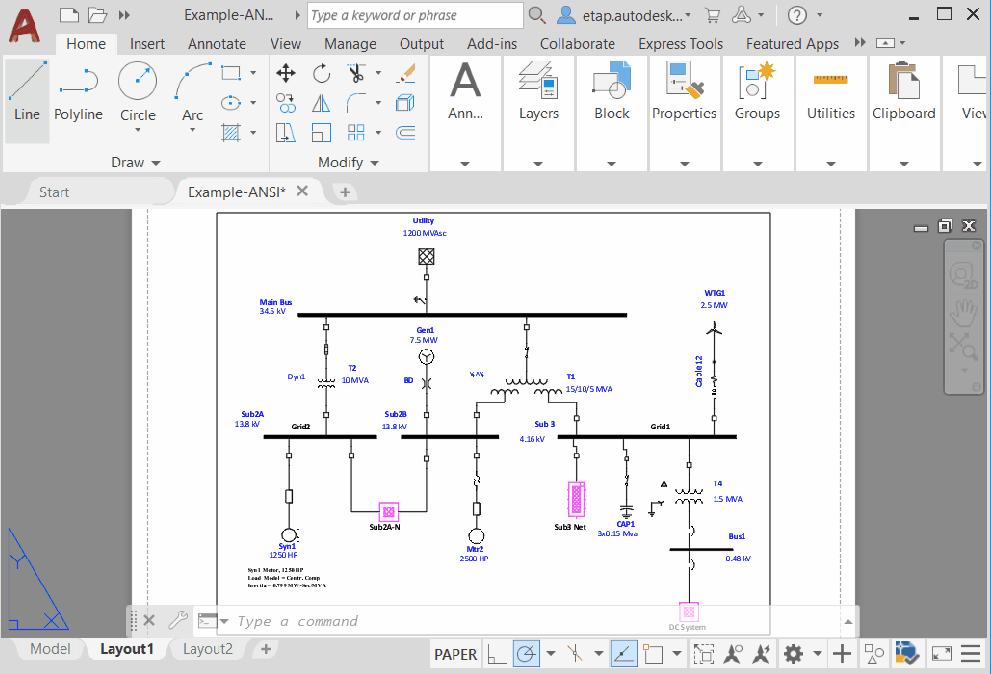Screen dimensions: 991x674
Task: Click the Hatch tool icon
Action: click(x=230, y=132)
